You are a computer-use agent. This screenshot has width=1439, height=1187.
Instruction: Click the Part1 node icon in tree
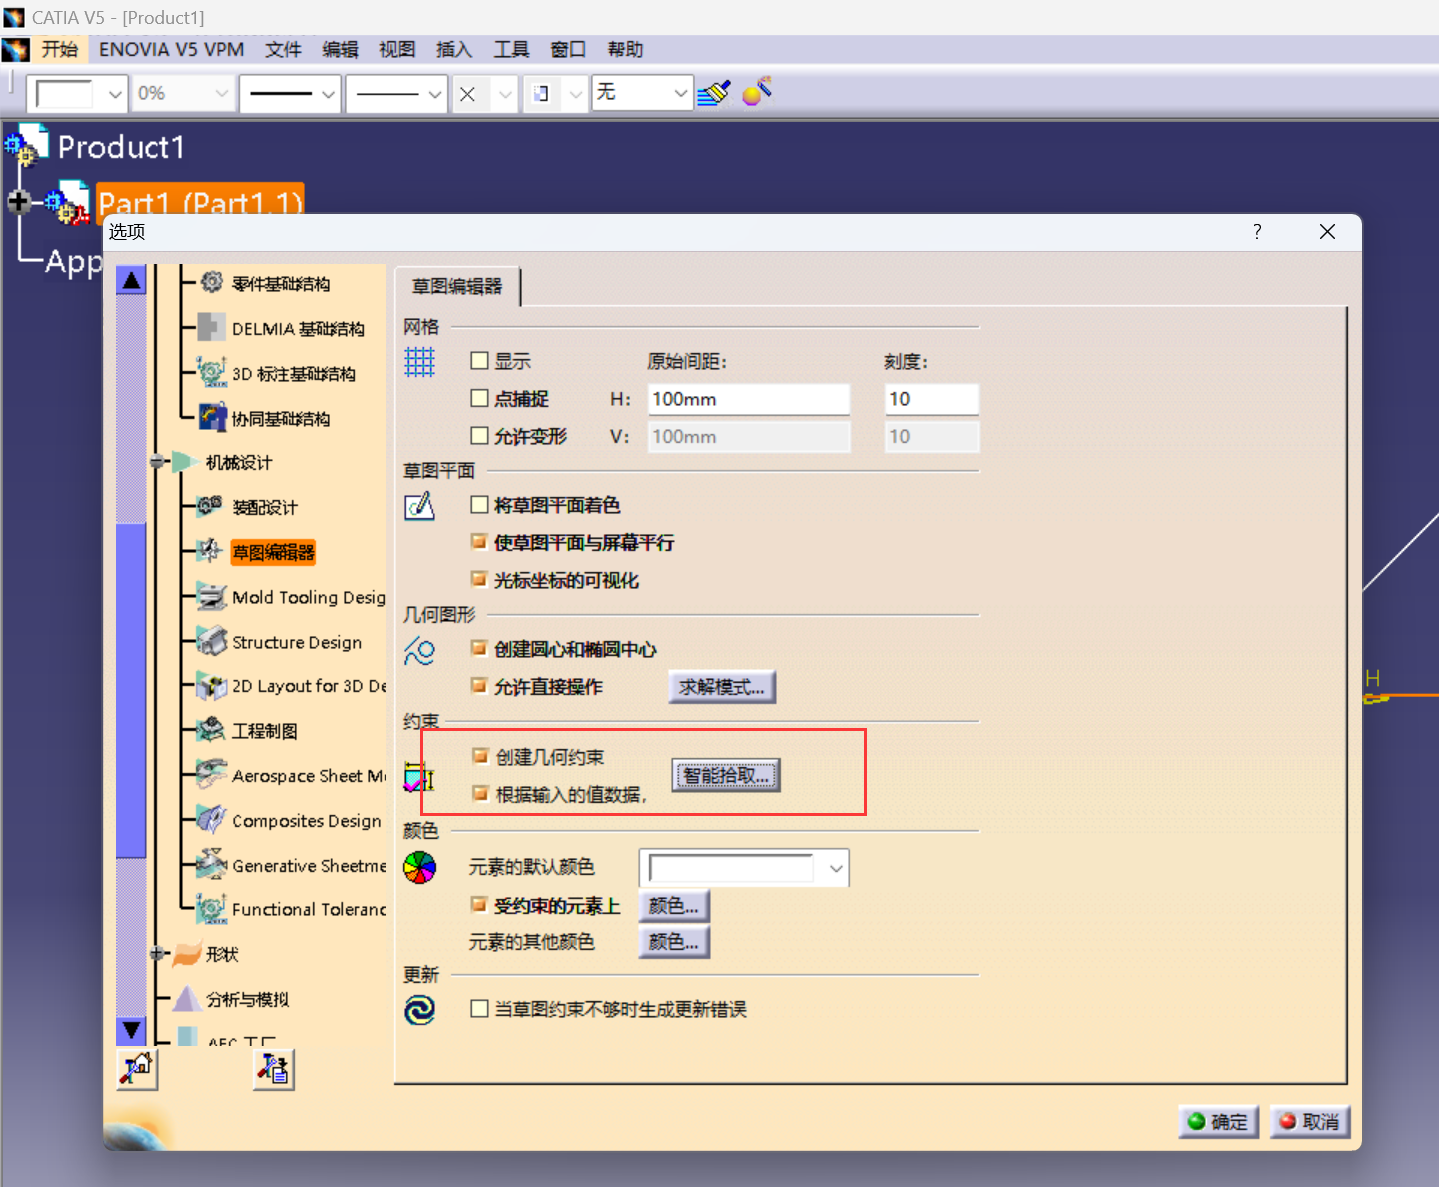point(69,202)
